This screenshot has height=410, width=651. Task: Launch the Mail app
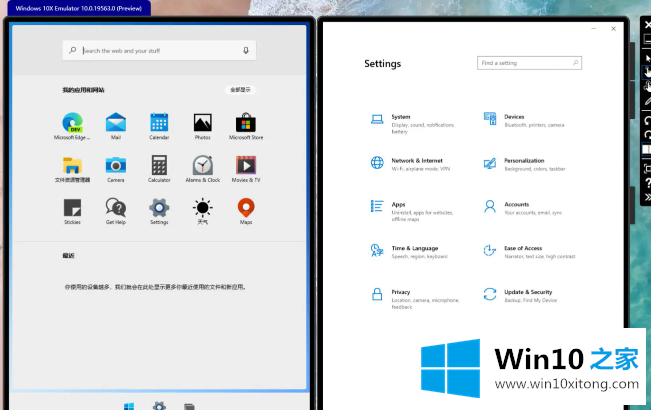[116, 124]
